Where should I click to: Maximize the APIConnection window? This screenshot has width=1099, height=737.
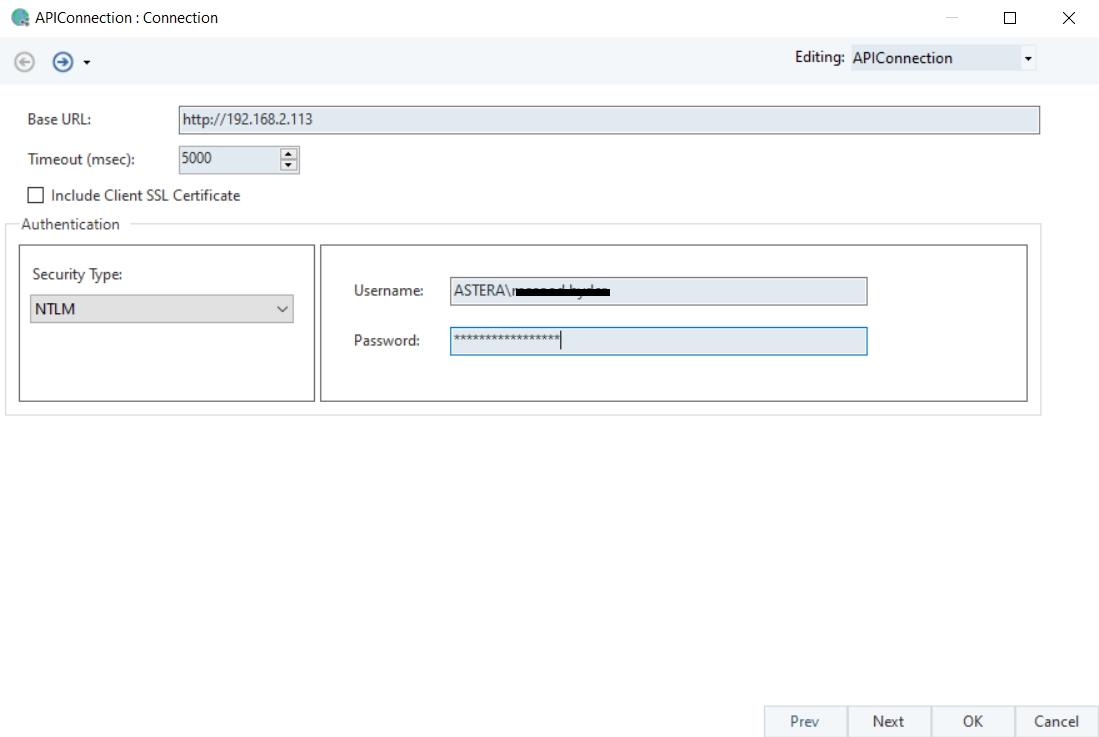1010,18
